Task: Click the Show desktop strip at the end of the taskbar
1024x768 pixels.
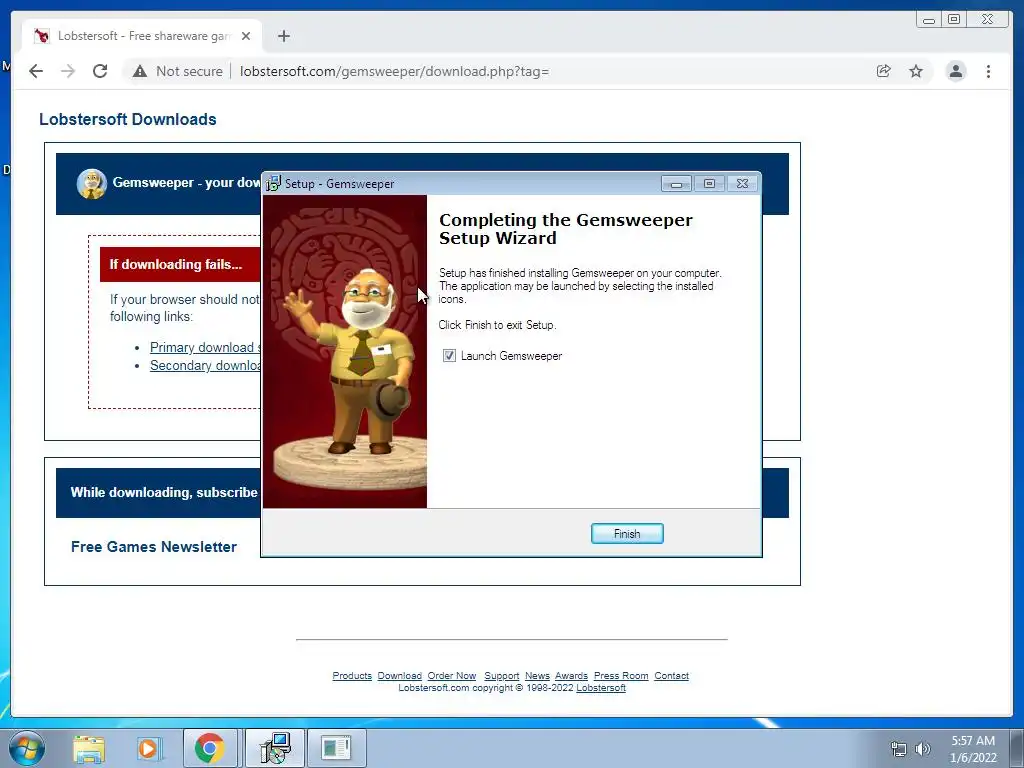Action: click(x=1017, y=749)
